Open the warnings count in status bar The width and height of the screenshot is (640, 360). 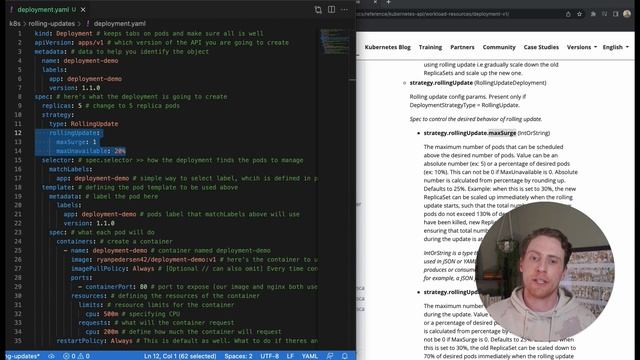tap(84, 356)
